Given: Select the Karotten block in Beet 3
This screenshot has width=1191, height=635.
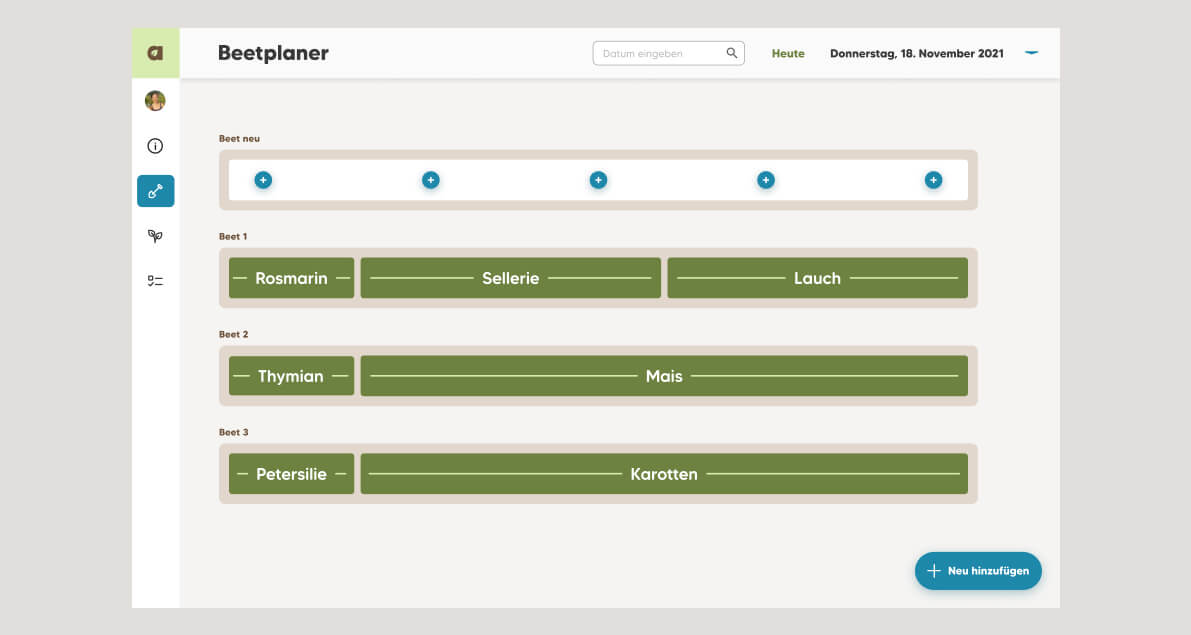Looking at the screenshot, I should tap(664, 474).
